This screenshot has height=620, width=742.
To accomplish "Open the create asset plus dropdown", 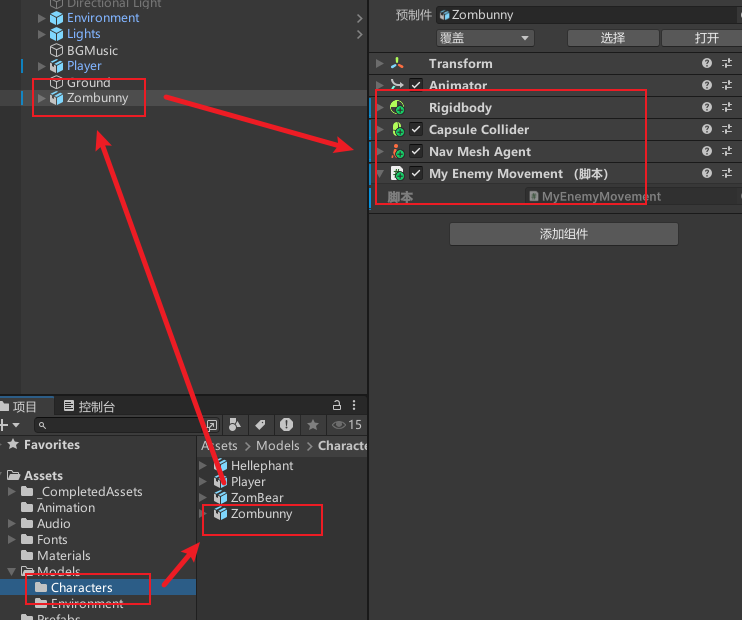I will click(x=9, y=425).
